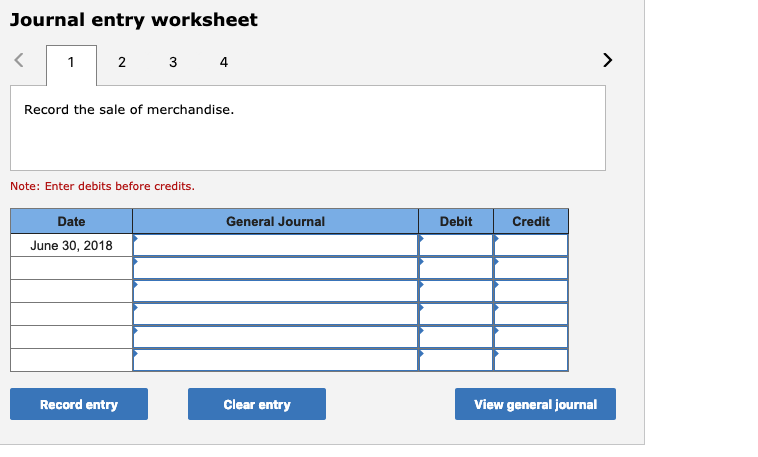The width and height of the screenshot is (758, 457).
Task: Click Debit field in fifth row
Action: point(456,337)
